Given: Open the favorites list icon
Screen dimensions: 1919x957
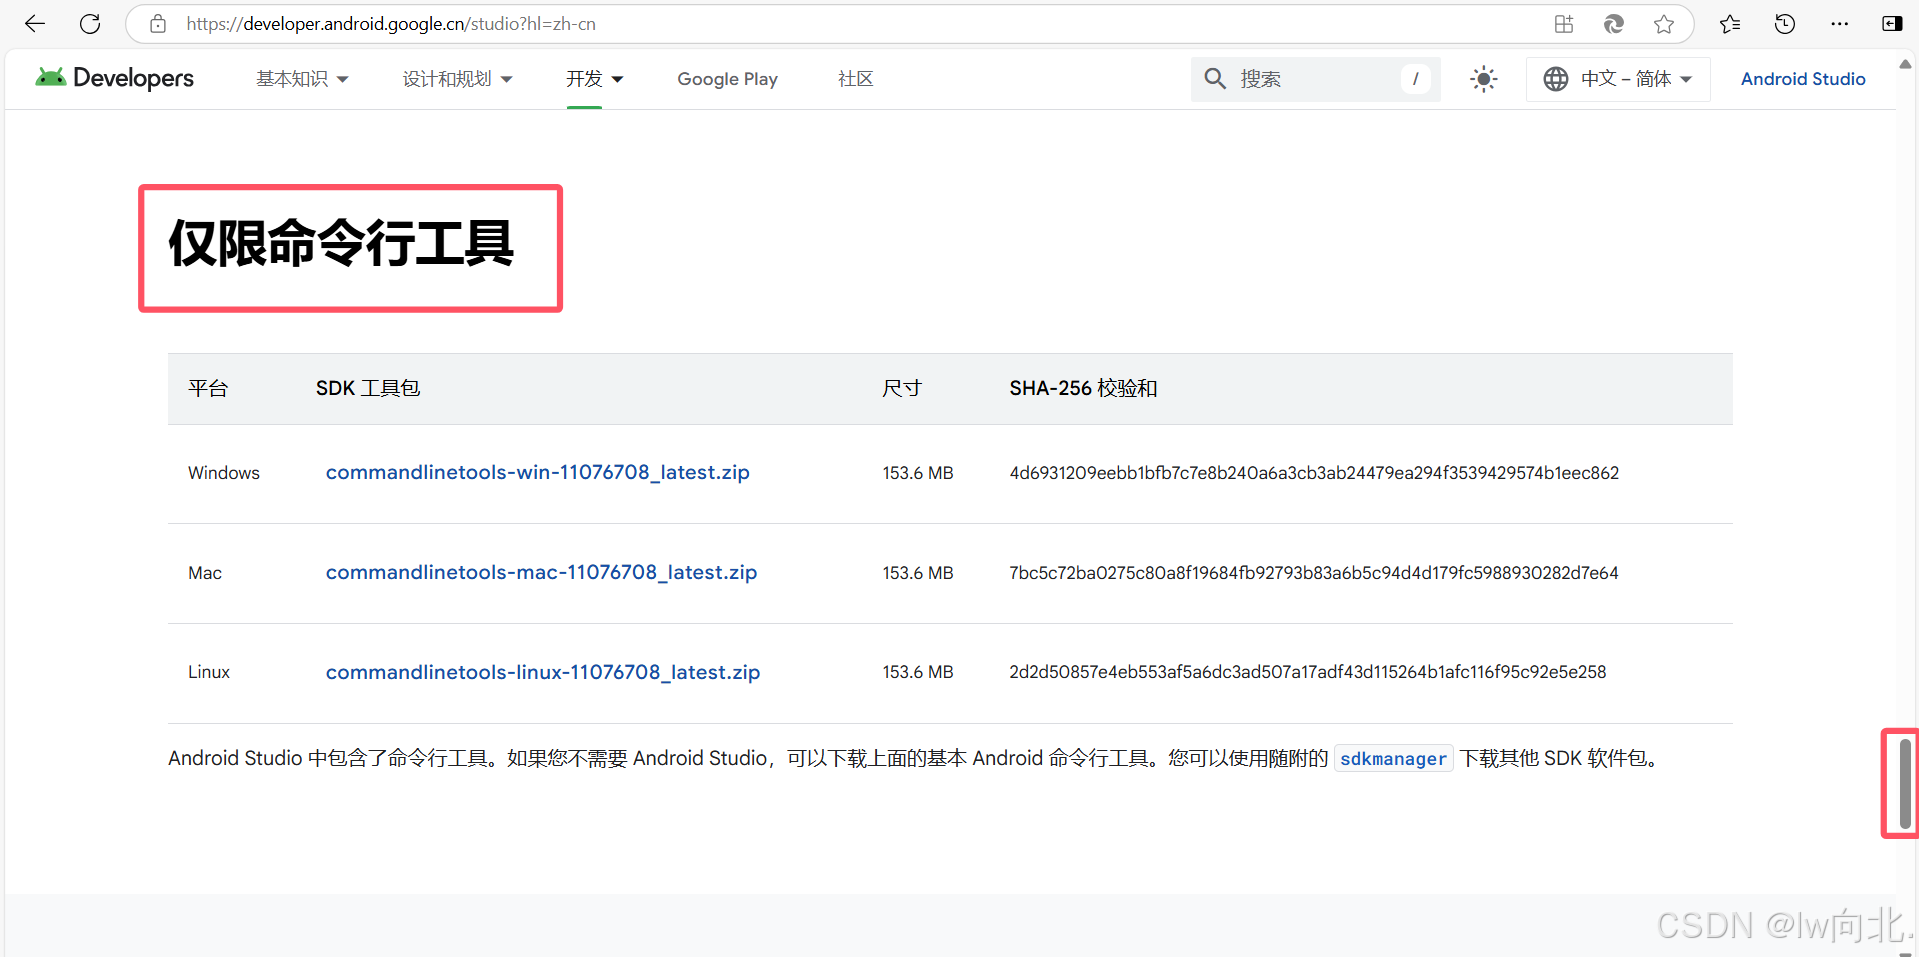Looking at the screenshot, I should [1730, 24].
